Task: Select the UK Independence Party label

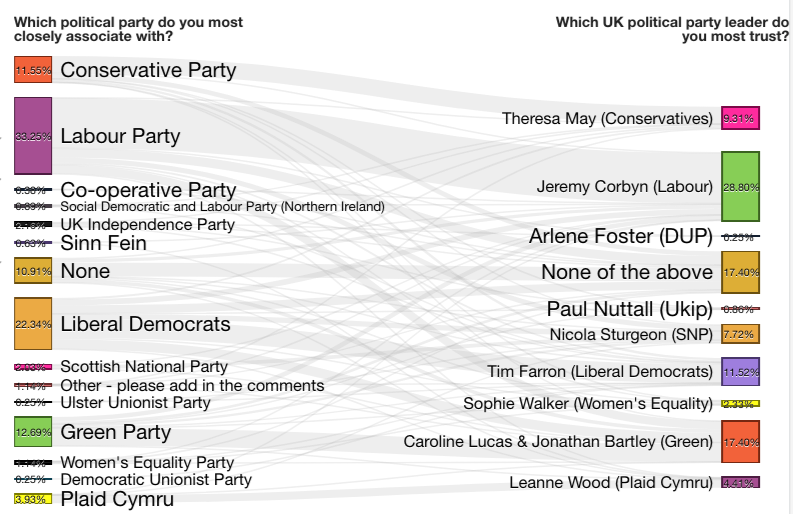Action: (147, 225)
